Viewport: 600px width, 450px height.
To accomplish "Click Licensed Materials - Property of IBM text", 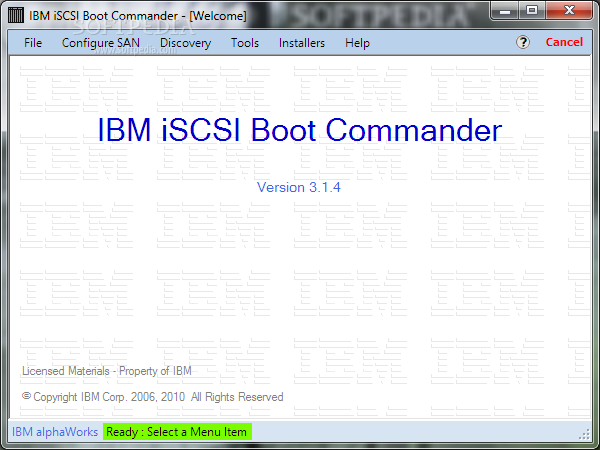I will coord(107,371).
